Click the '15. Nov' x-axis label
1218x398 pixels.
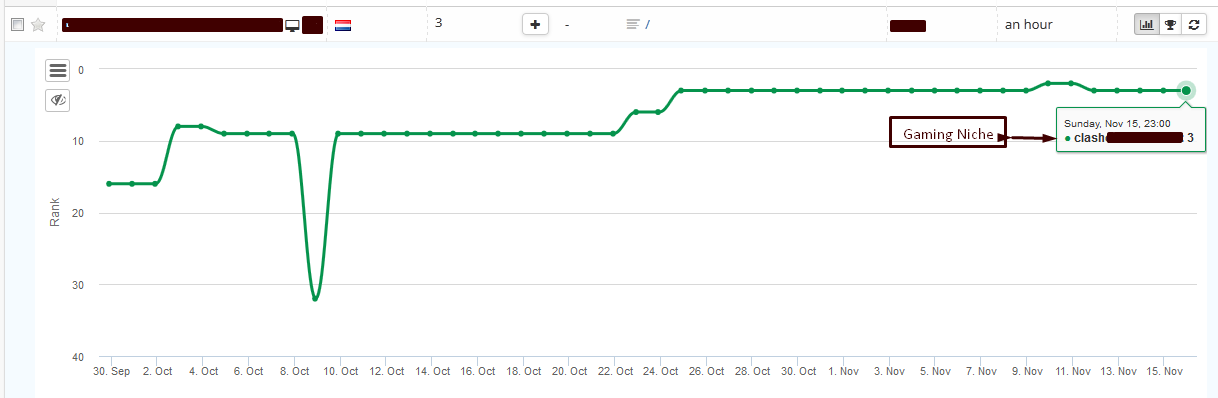click(x=1165, y=371)
